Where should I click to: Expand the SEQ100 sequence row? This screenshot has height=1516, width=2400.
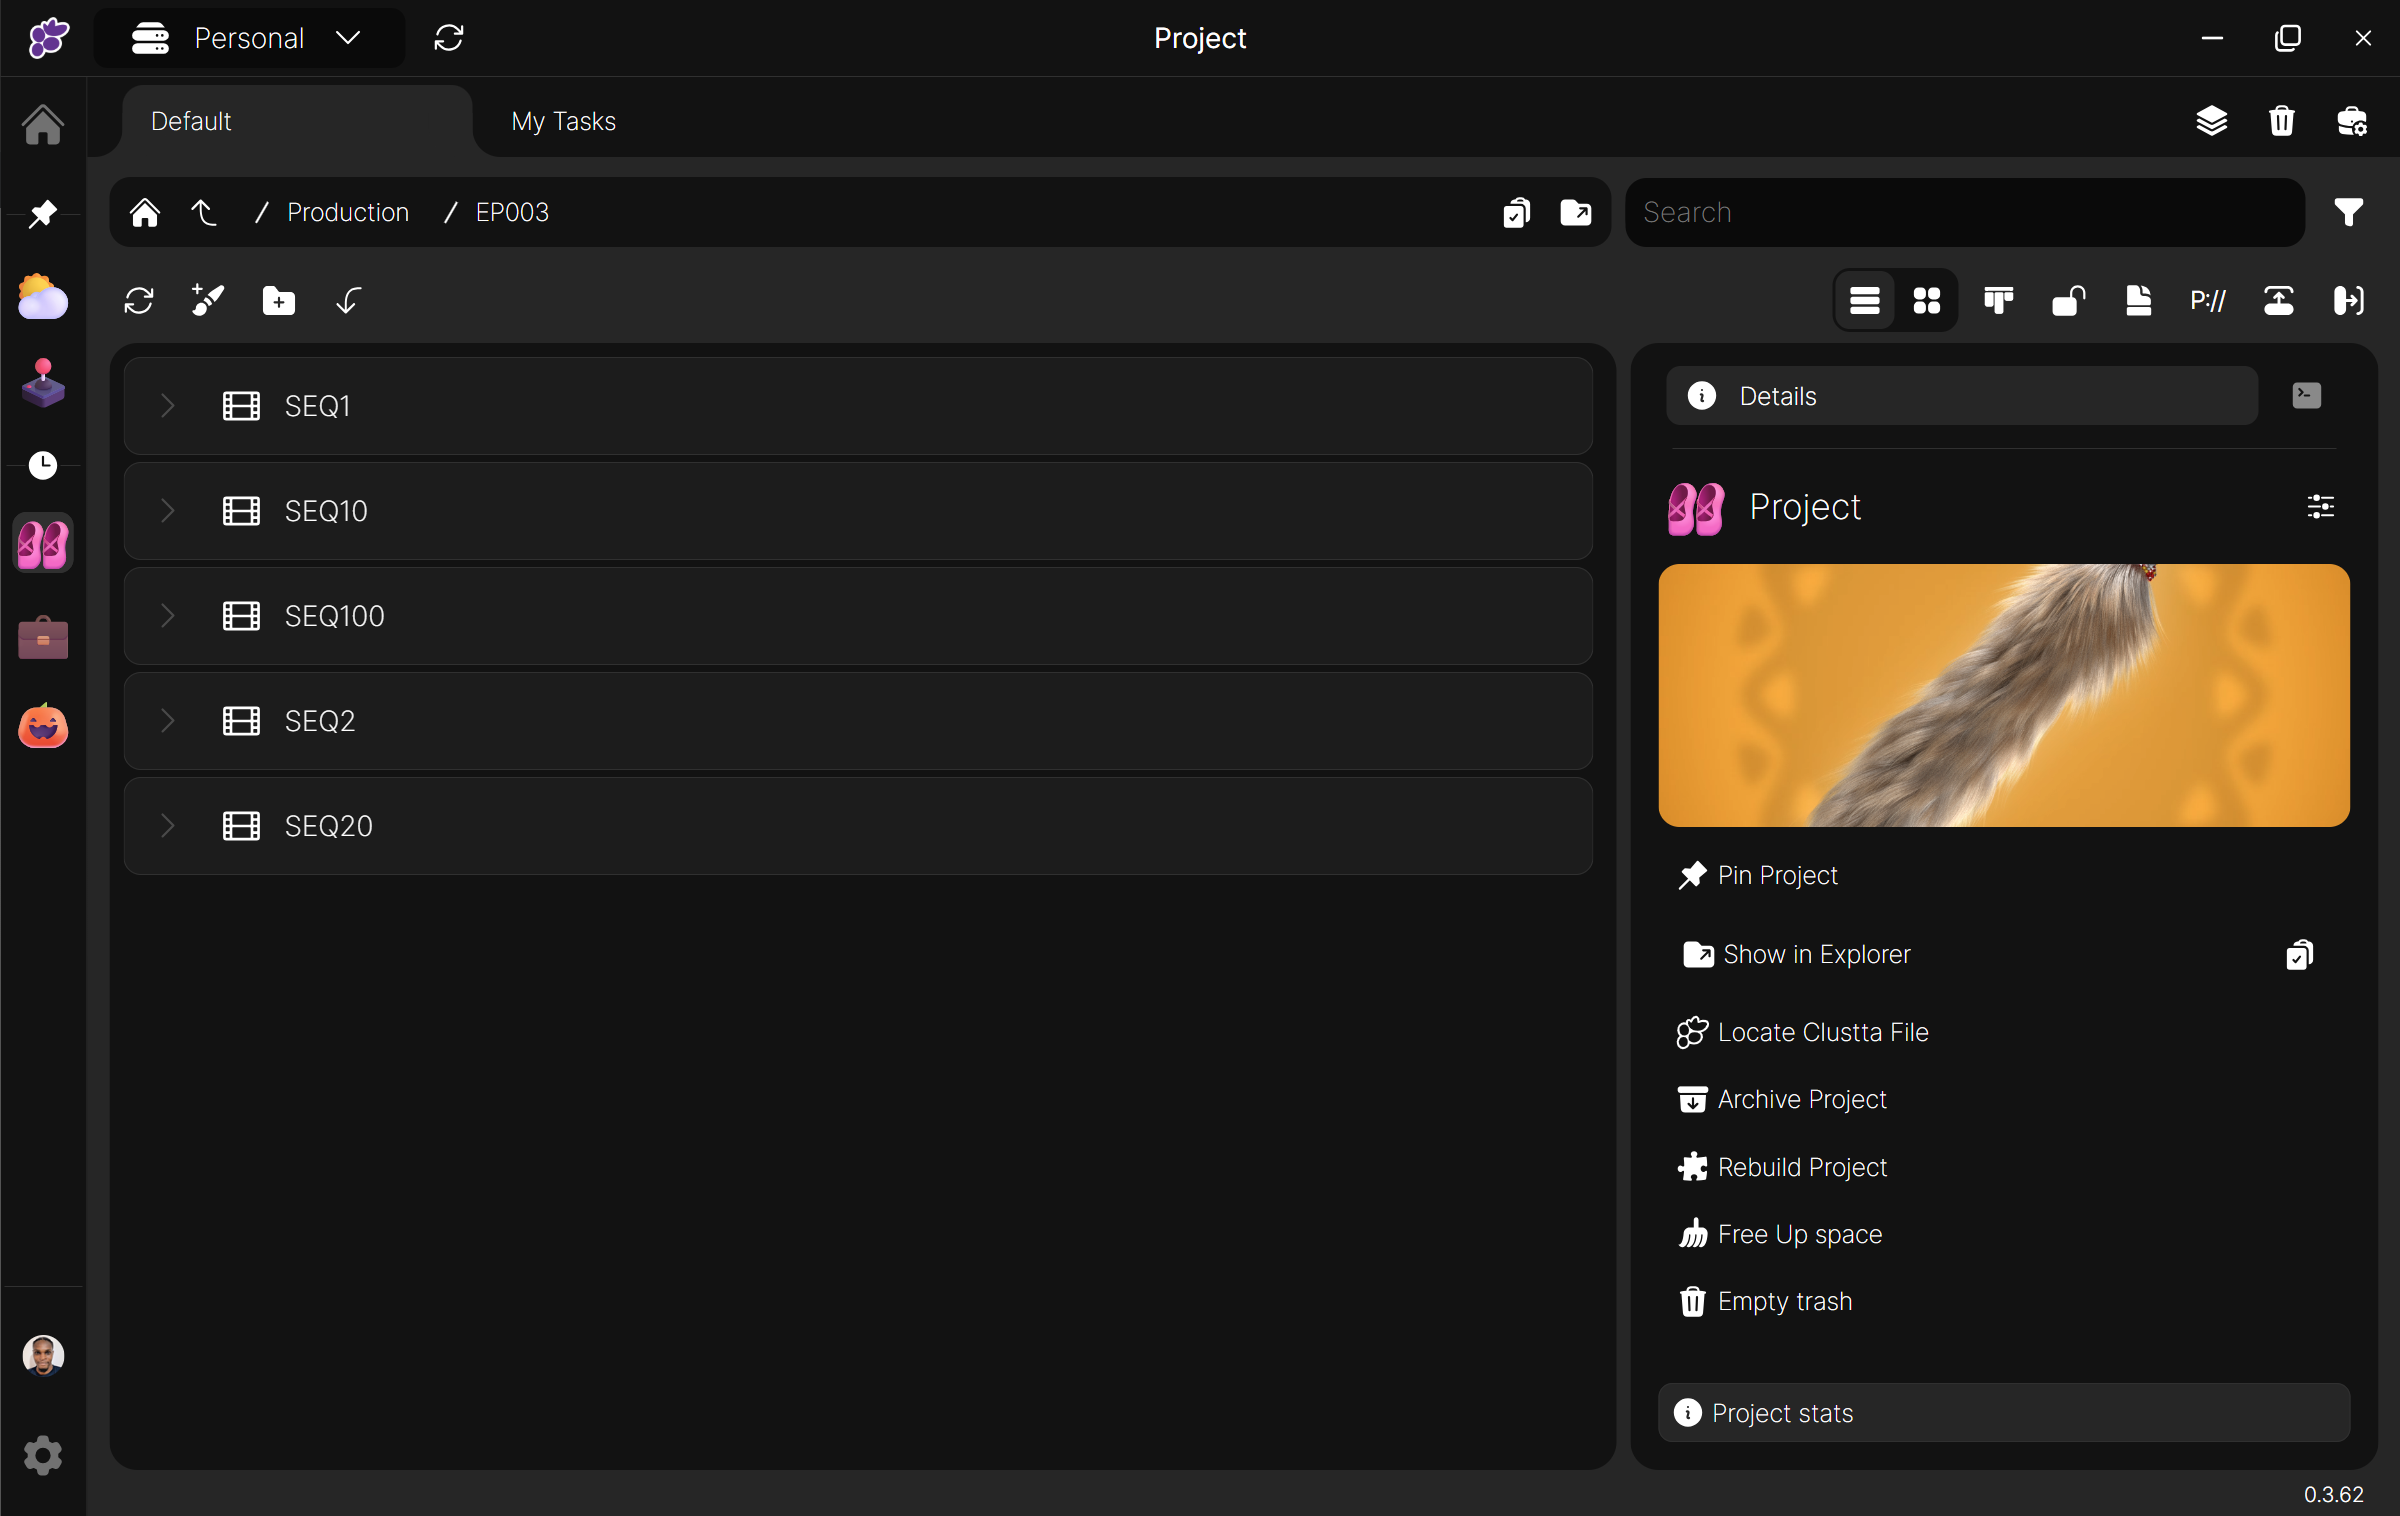tap(168, 616)
